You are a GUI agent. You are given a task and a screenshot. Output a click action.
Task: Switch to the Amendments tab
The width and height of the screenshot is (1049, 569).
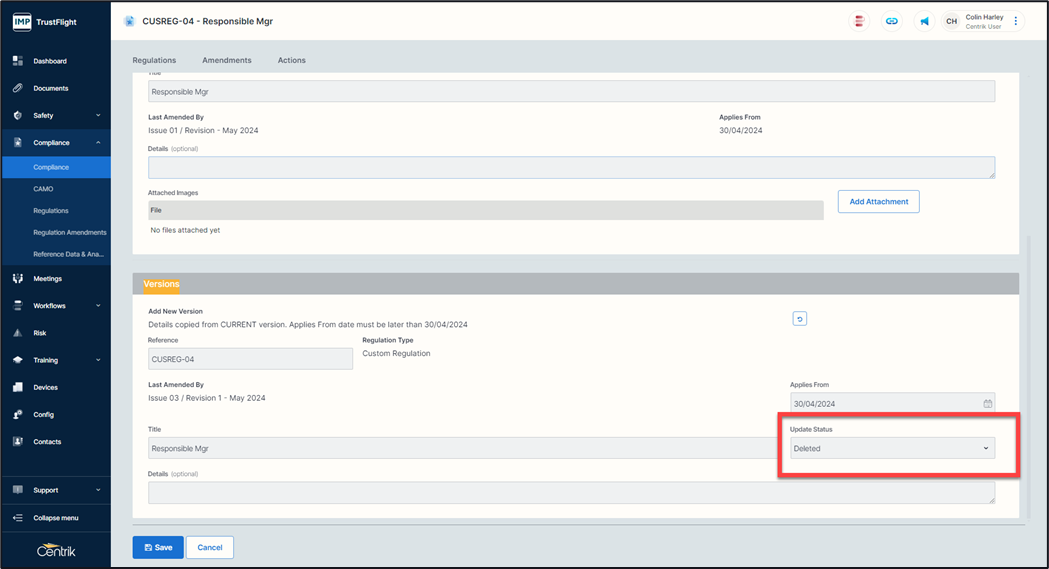click(x=227, y=60)
